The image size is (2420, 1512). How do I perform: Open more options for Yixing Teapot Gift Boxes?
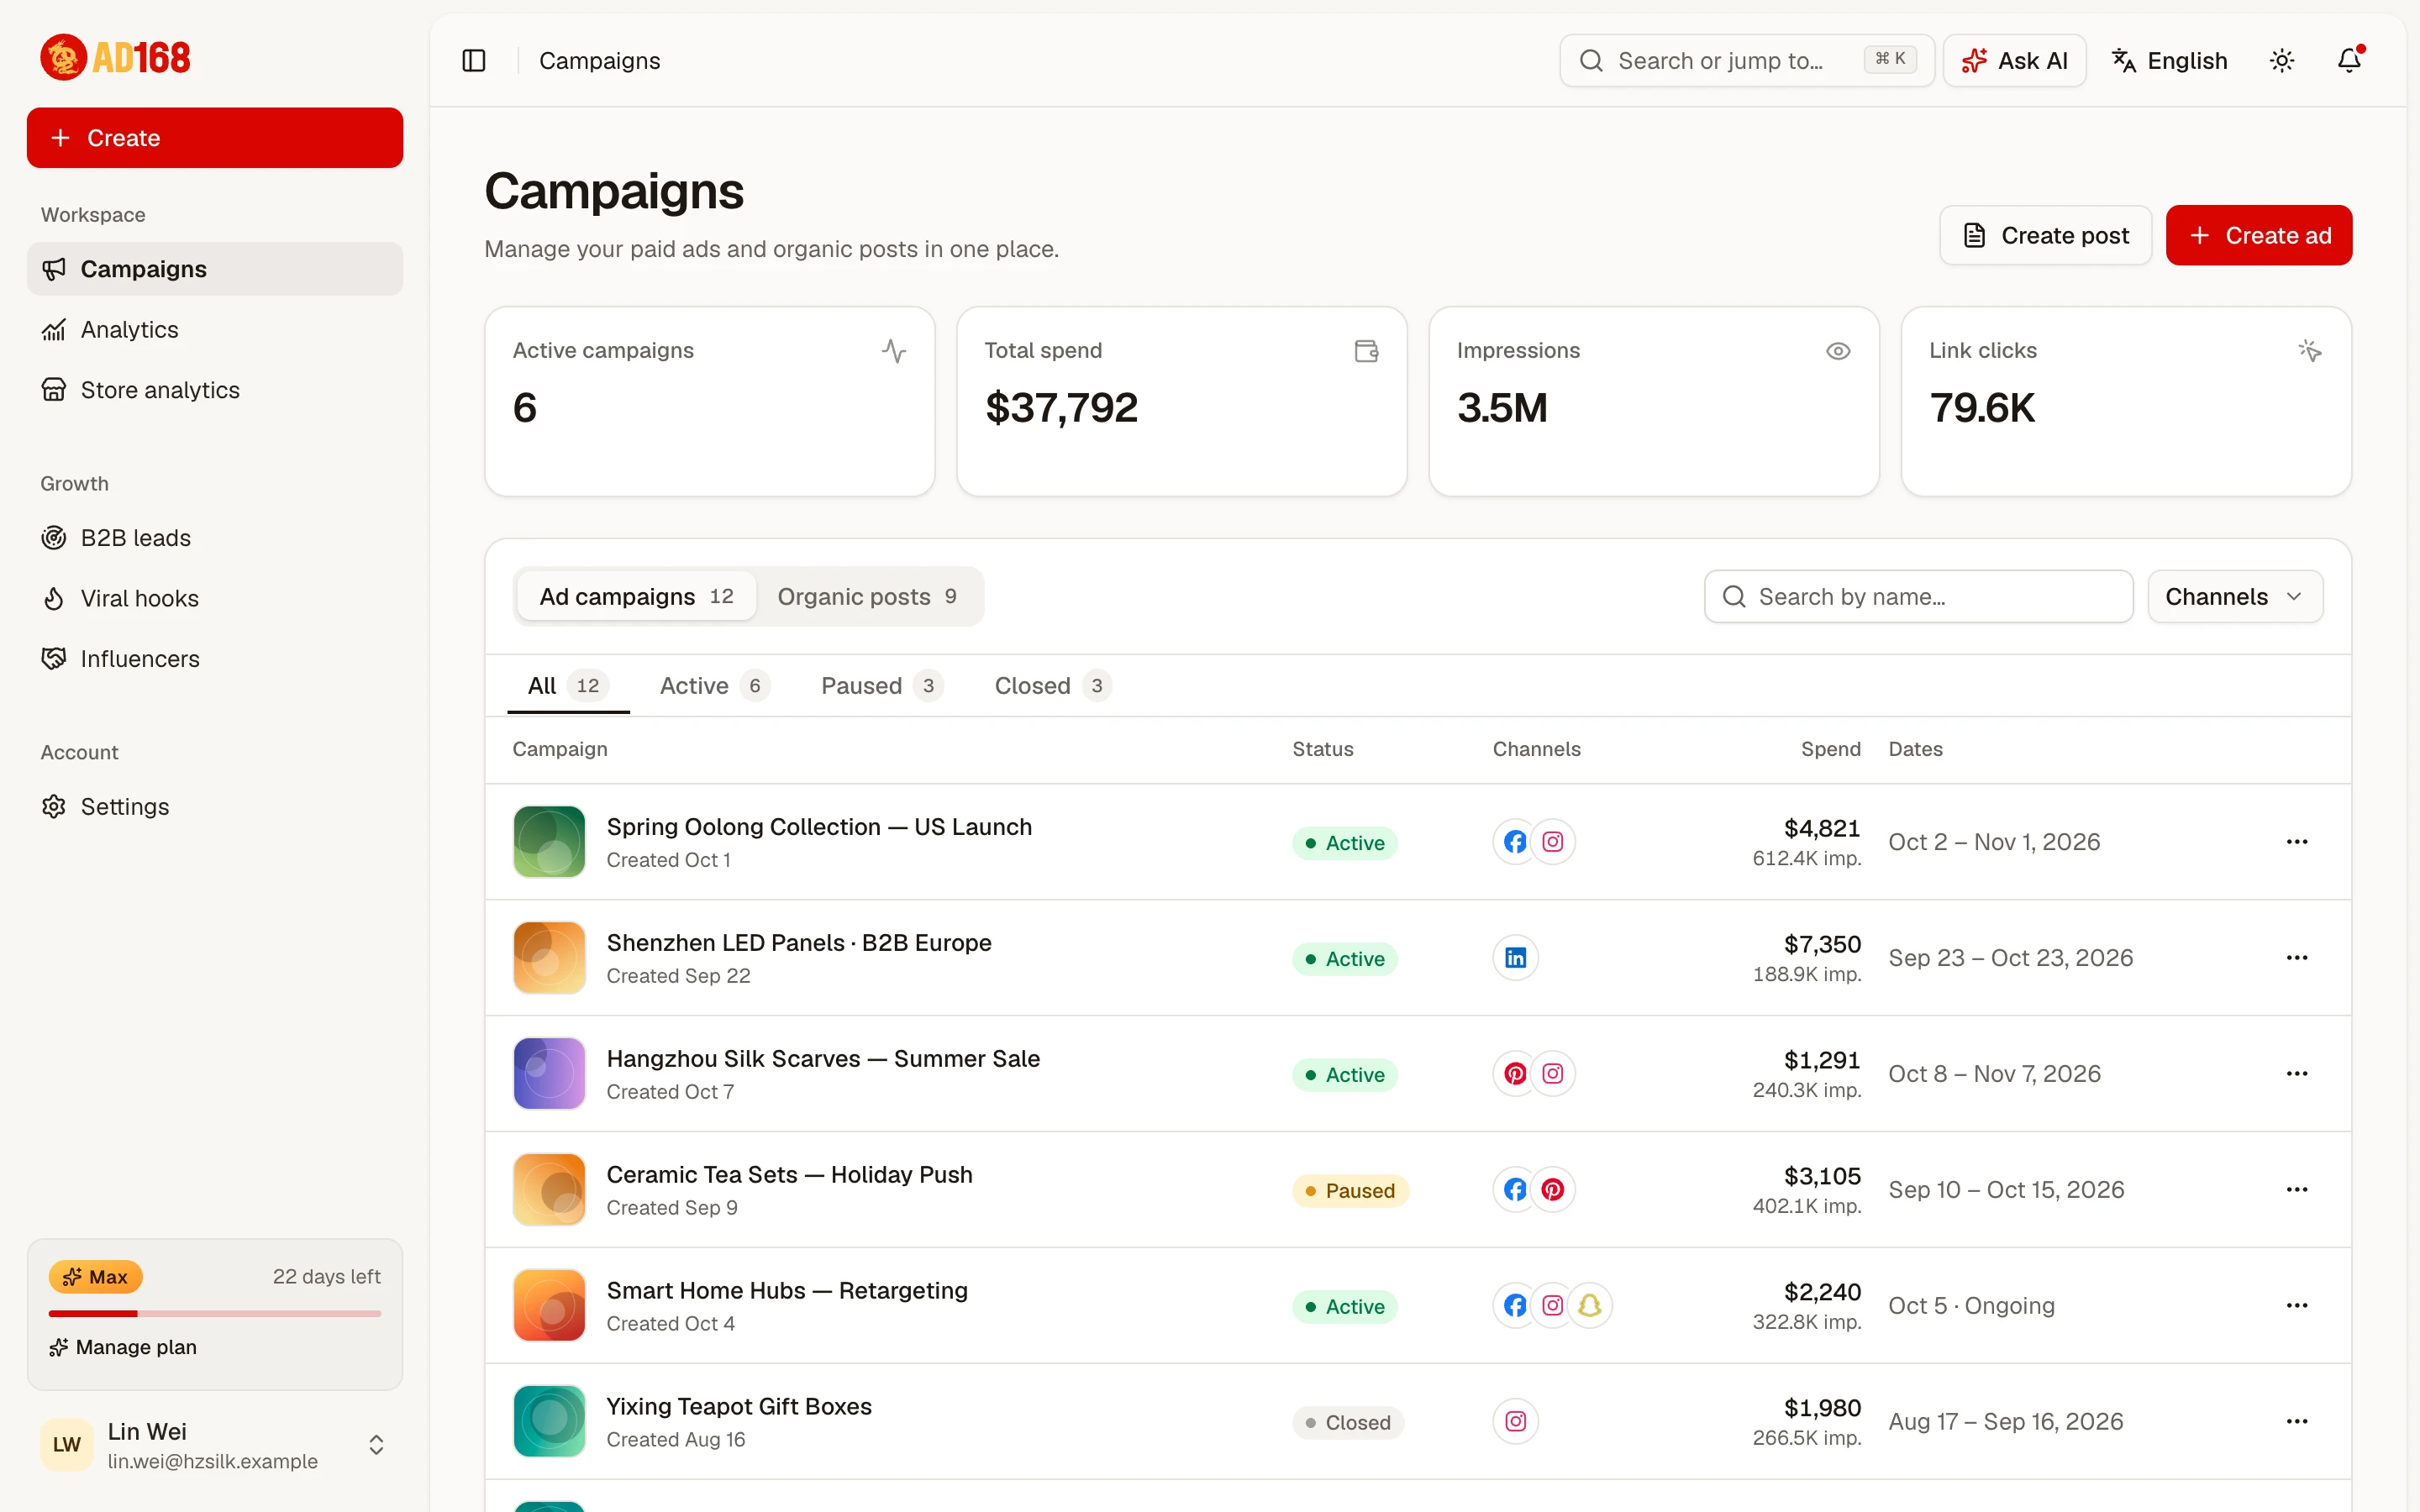[2297, 1422]
